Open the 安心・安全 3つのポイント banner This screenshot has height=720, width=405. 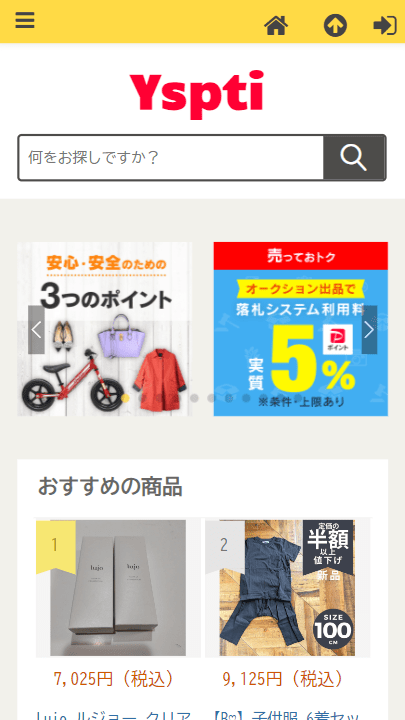coord(105,329)
